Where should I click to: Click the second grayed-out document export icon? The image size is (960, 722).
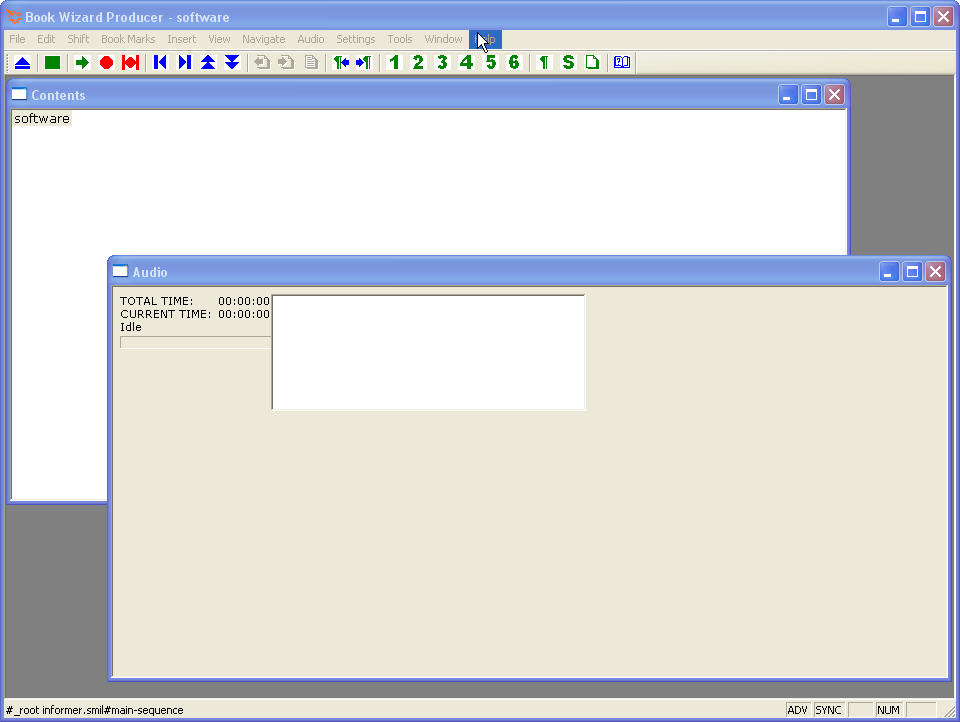coord(286,62)
